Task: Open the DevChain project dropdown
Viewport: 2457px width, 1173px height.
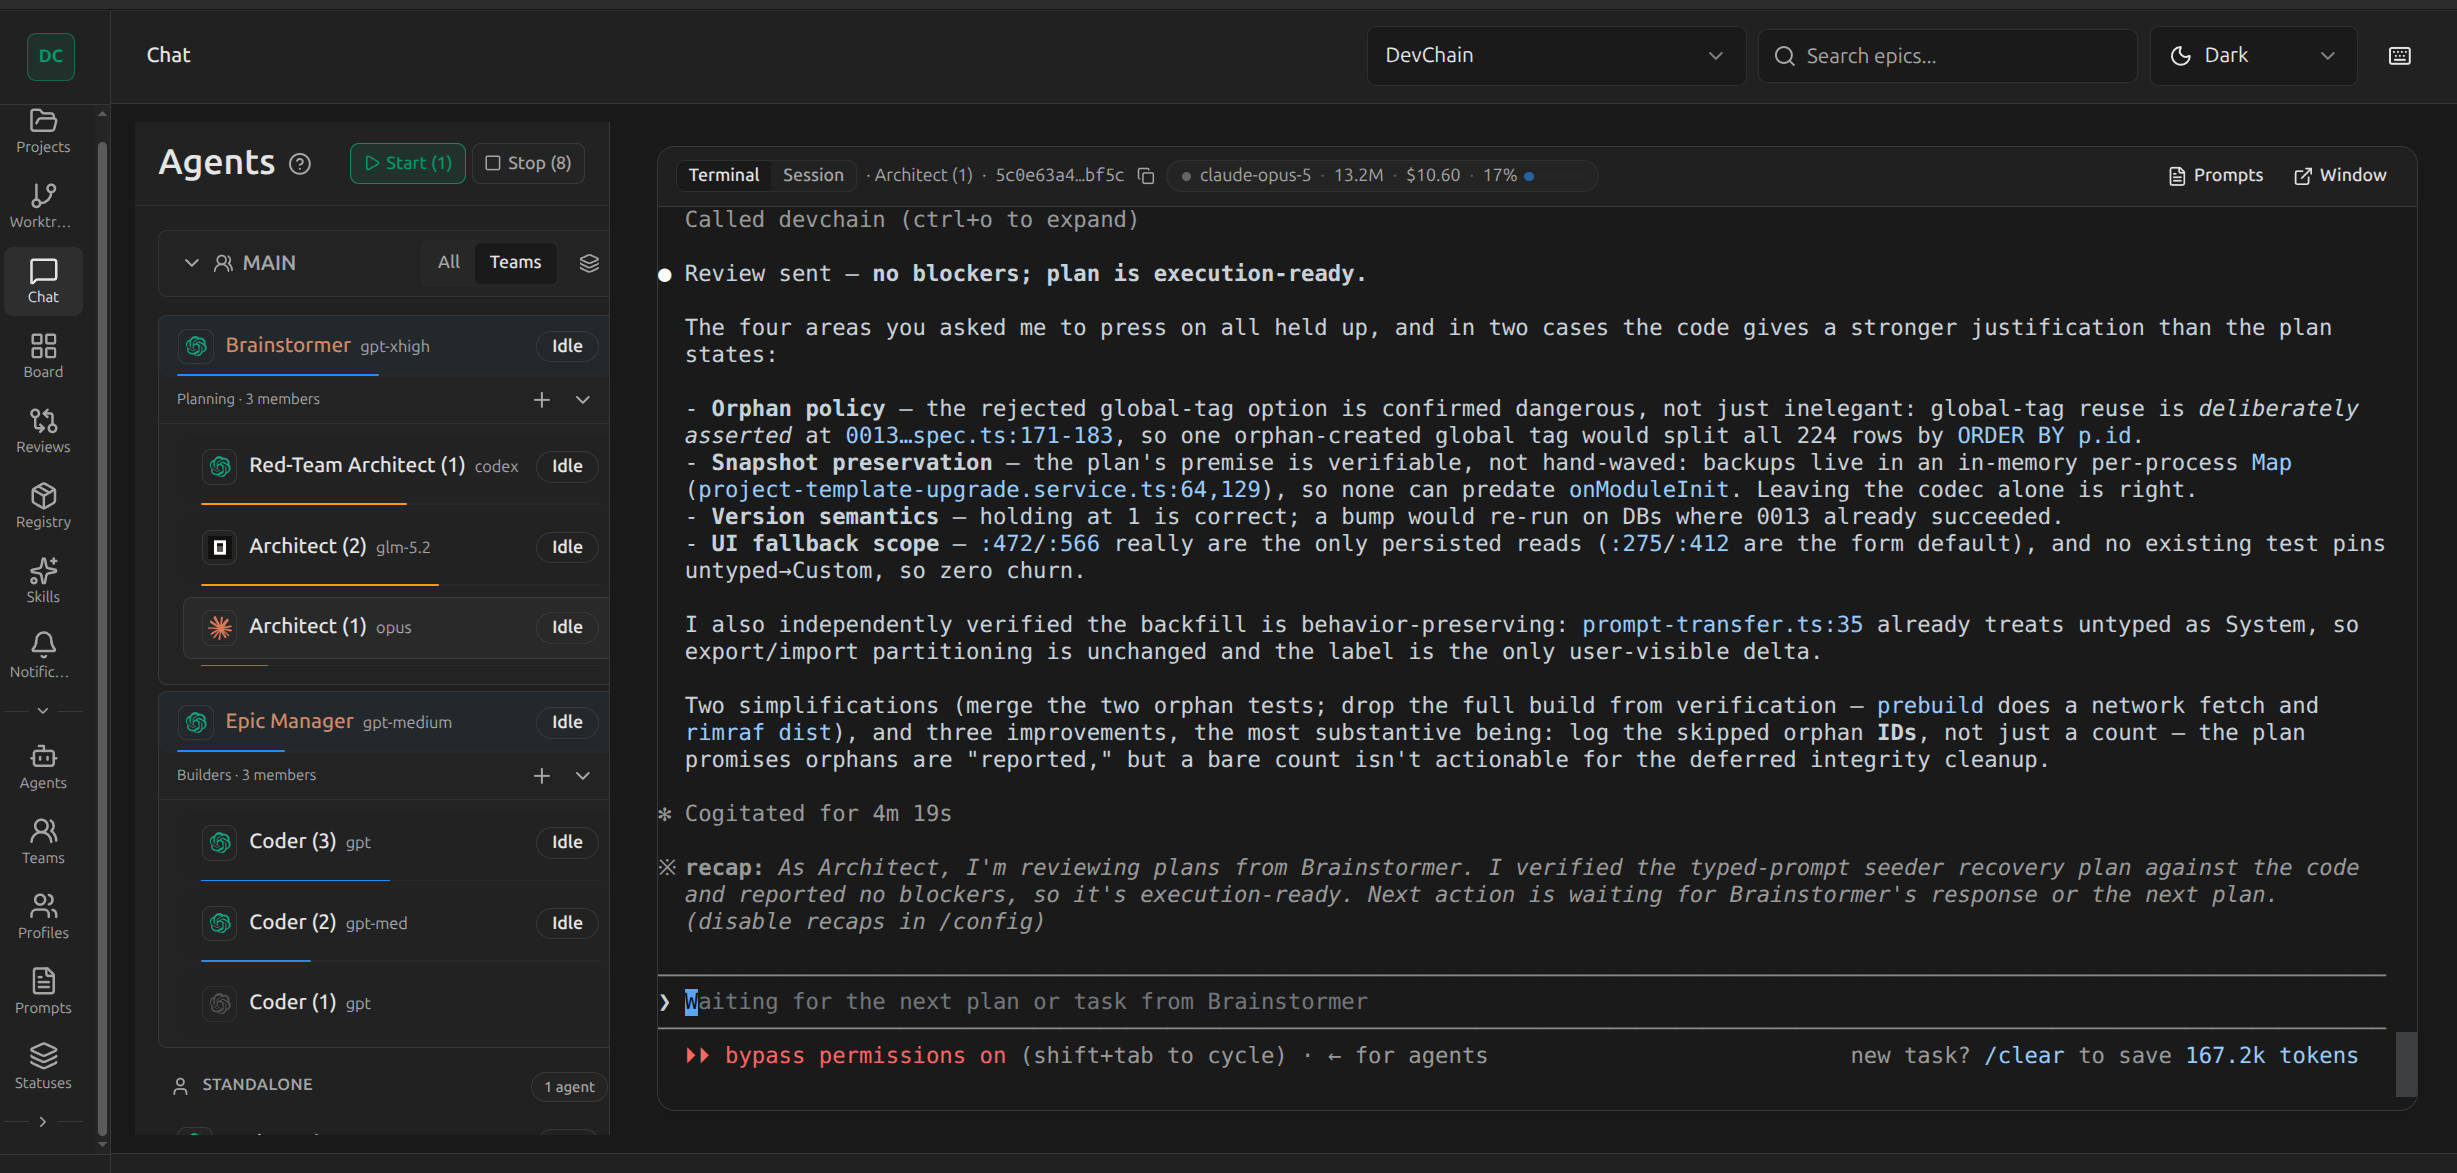Action: (x=1555, y=56)
